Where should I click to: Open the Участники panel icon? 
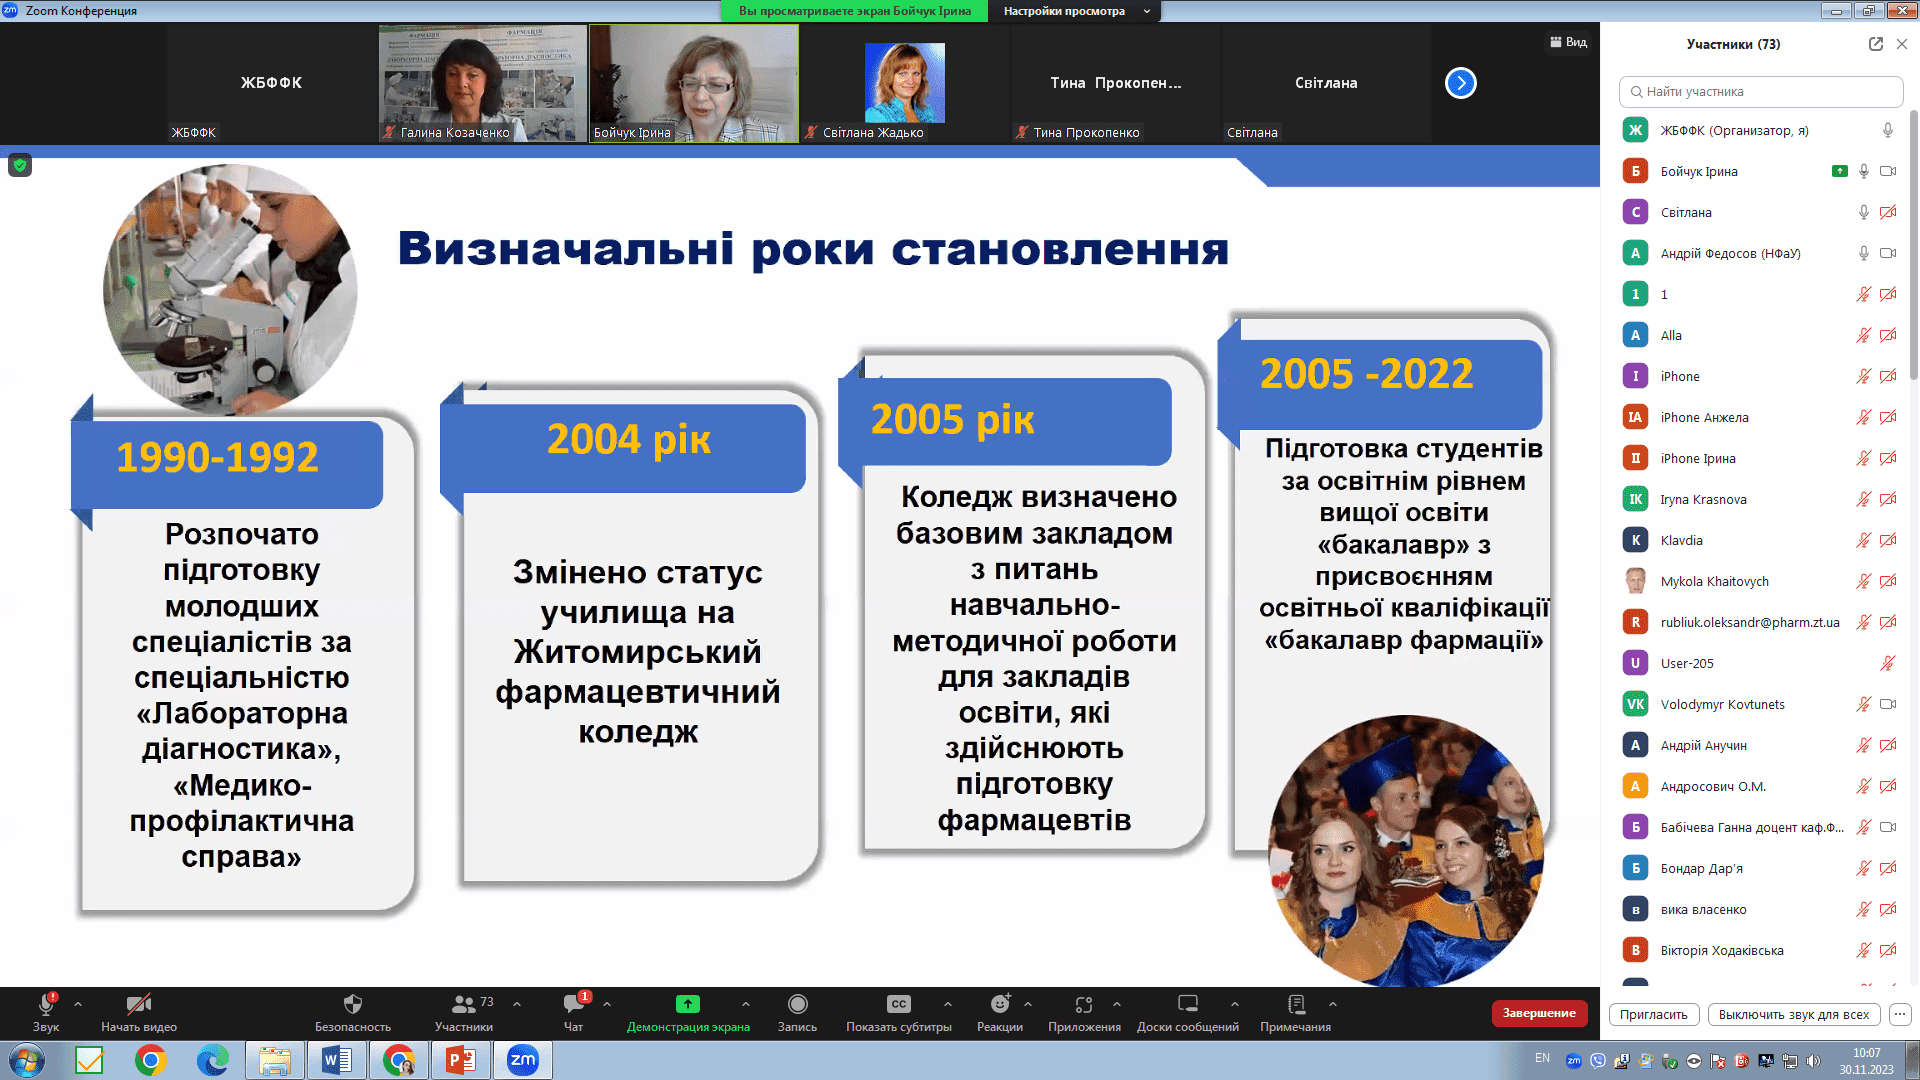pos(463,1004)
